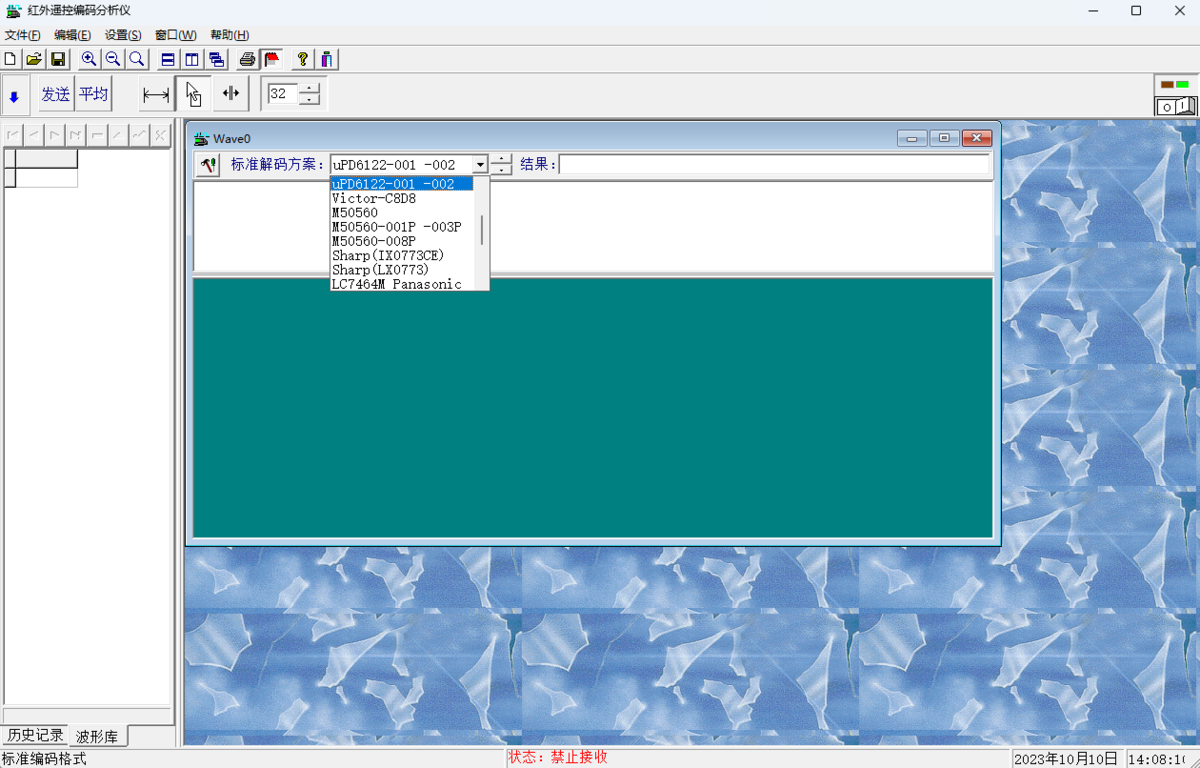
Task: Click the 结果 result text field
Action: 774,165
